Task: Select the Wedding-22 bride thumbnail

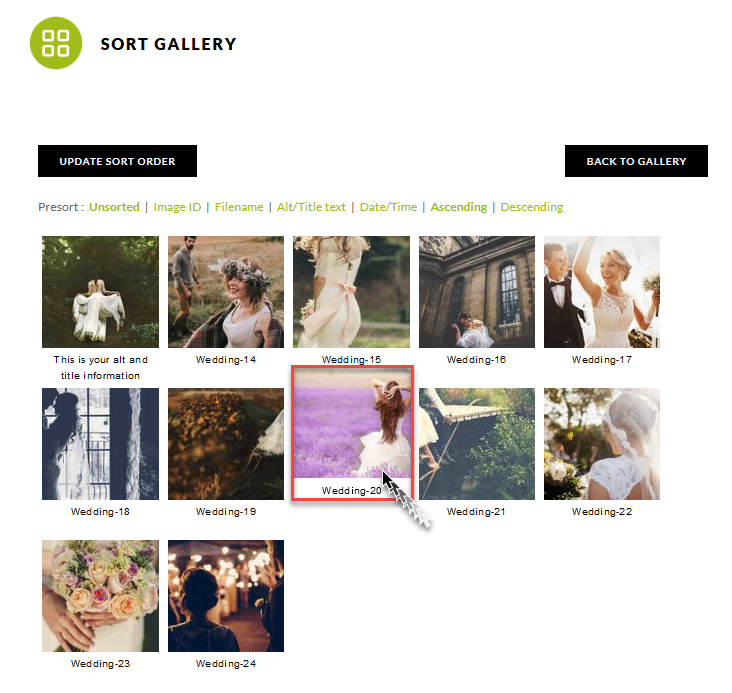Action: 602,444
